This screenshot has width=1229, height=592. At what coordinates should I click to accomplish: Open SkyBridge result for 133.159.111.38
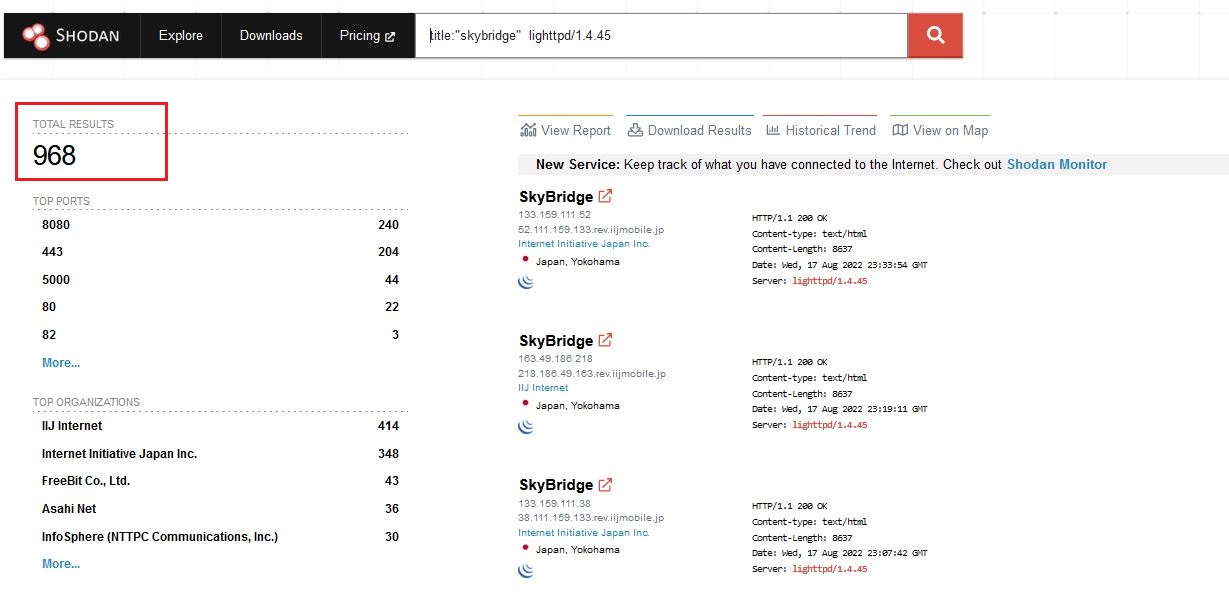[x=556, y=485]
